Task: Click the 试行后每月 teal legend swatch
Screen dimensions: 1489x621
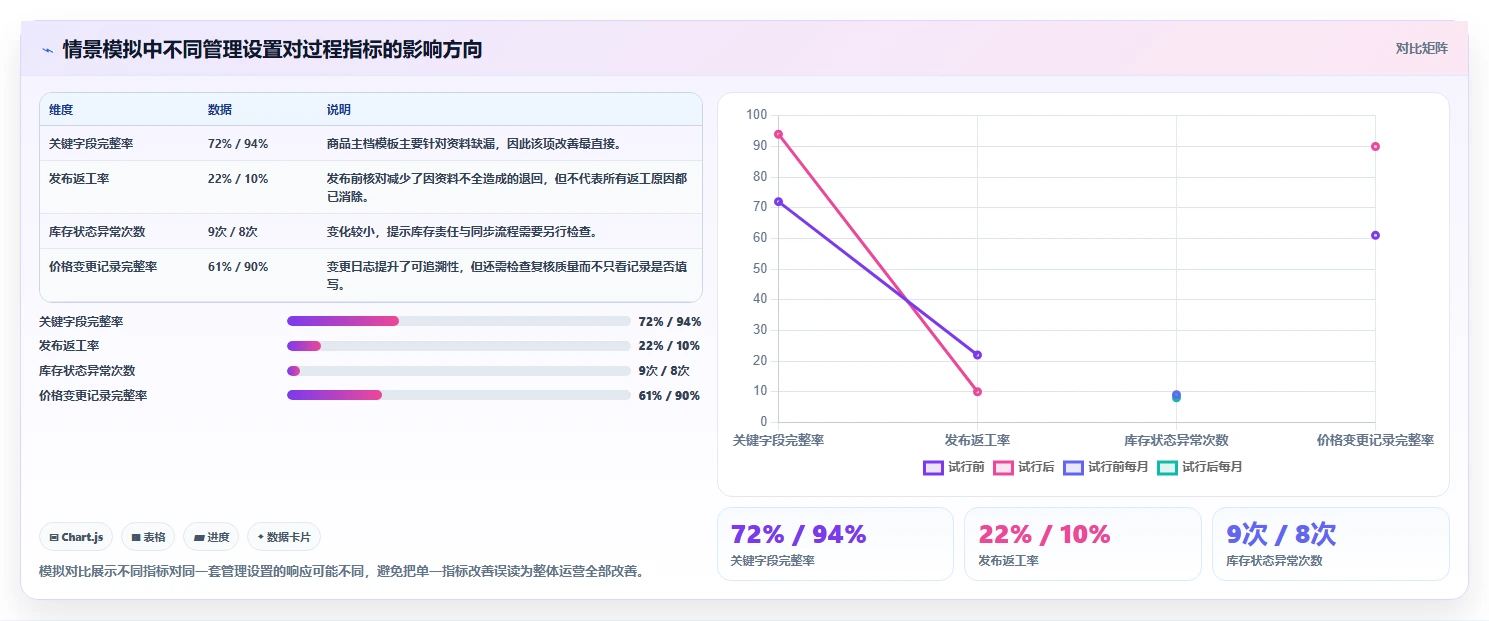Action: (1167, 467)
